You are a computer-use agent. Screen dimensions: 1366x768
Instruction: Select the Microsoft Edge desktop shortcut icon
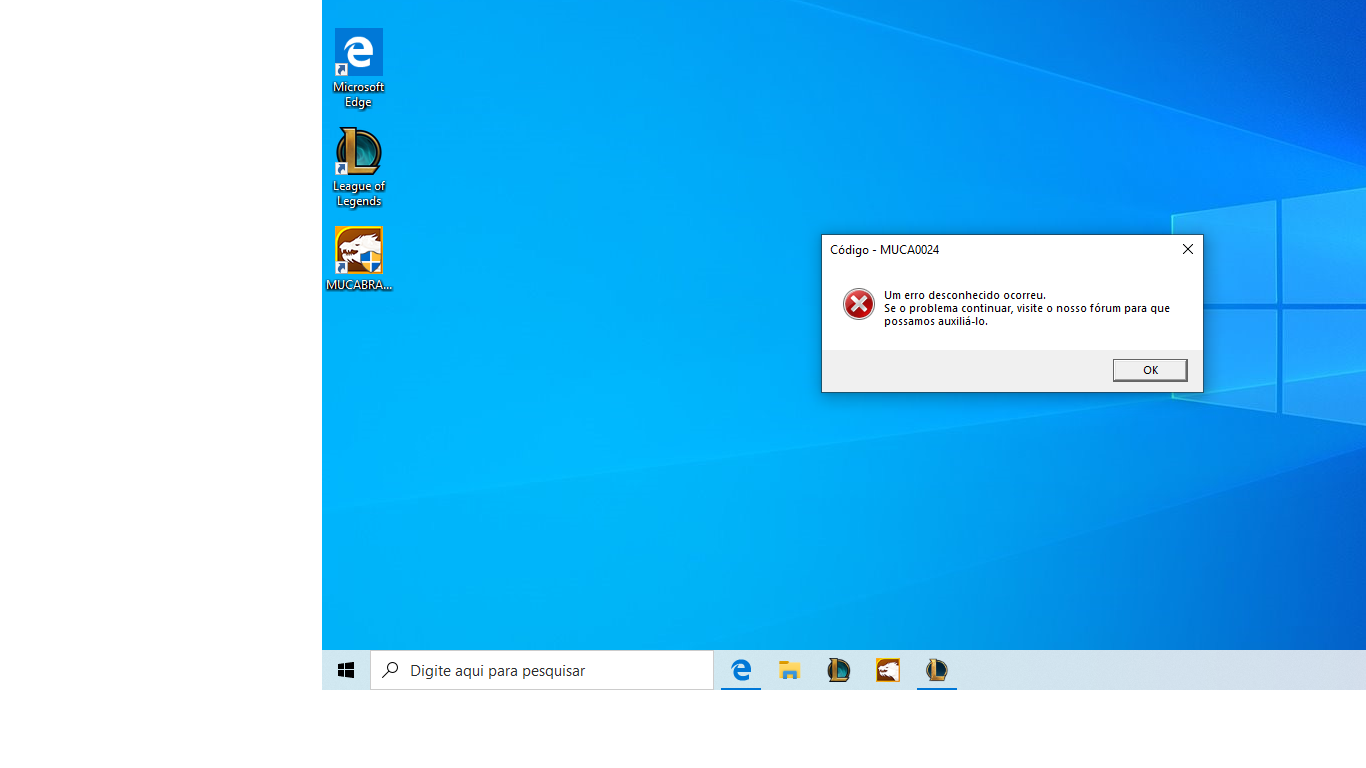358,53
